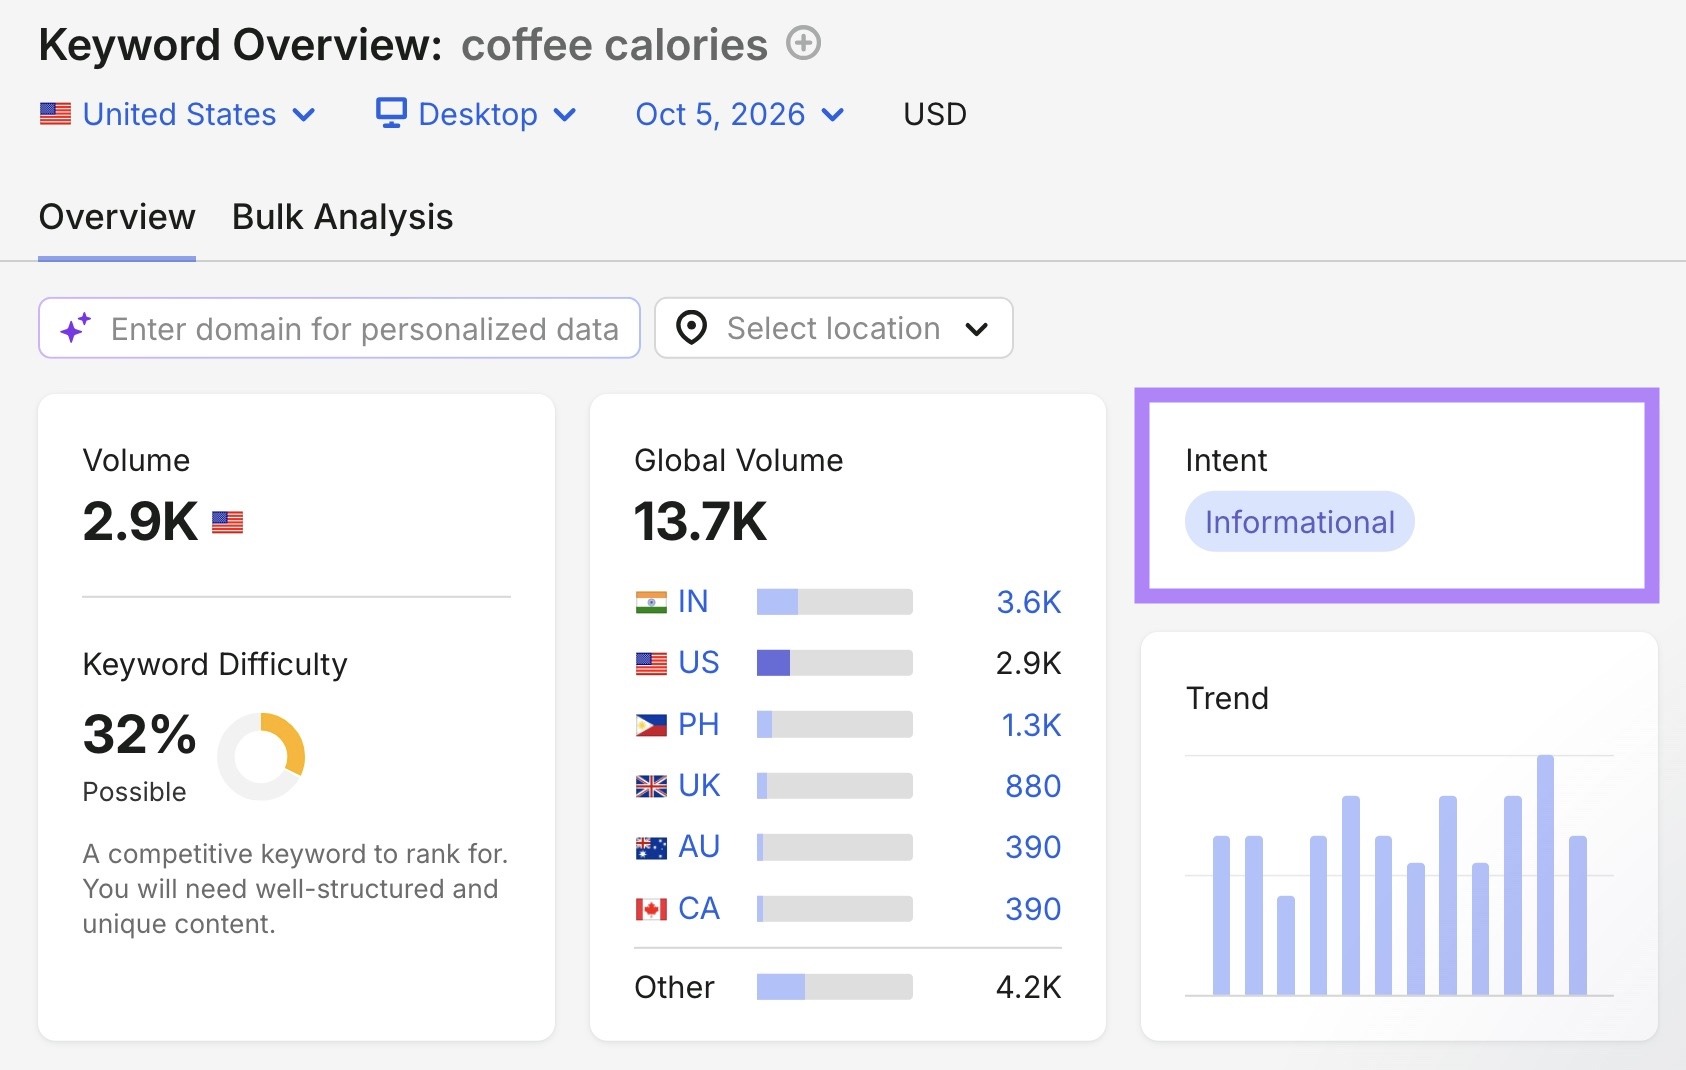Click the Australia flag icon

tap(651, 848)
